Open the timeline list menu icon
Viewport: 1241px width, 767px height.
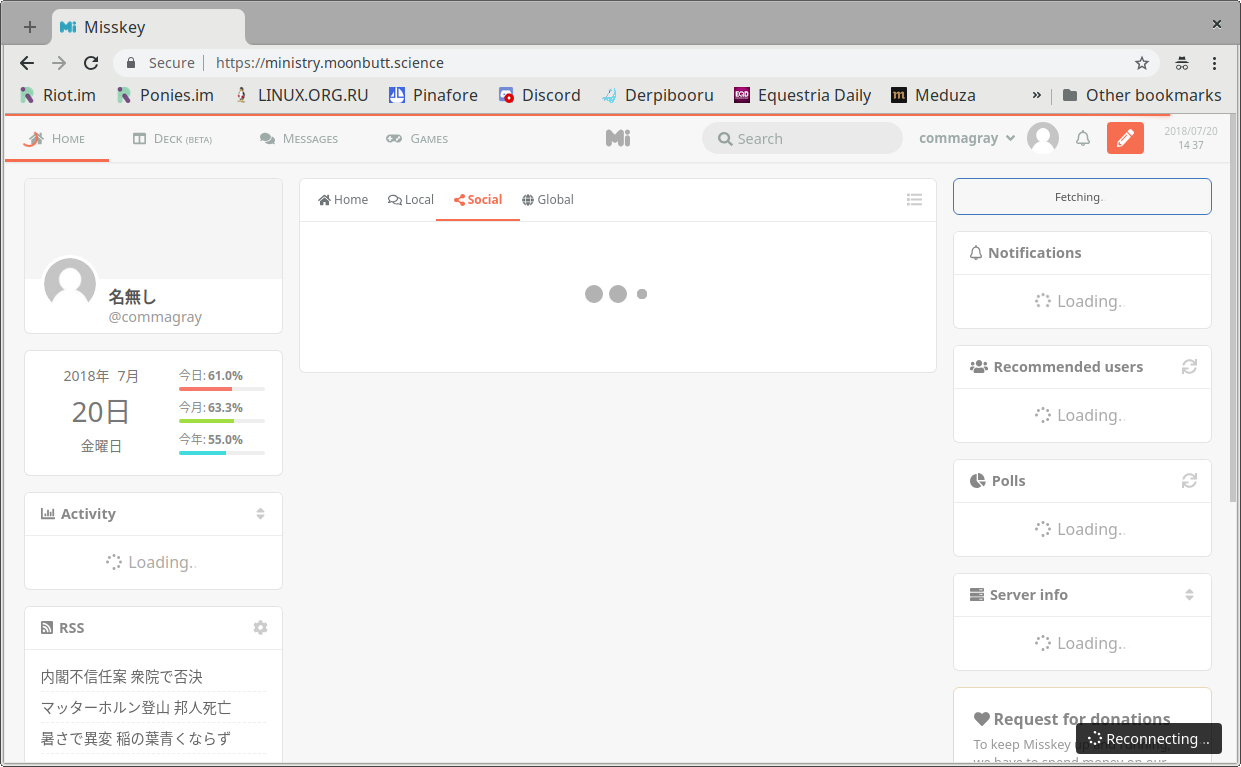(914, 200)
